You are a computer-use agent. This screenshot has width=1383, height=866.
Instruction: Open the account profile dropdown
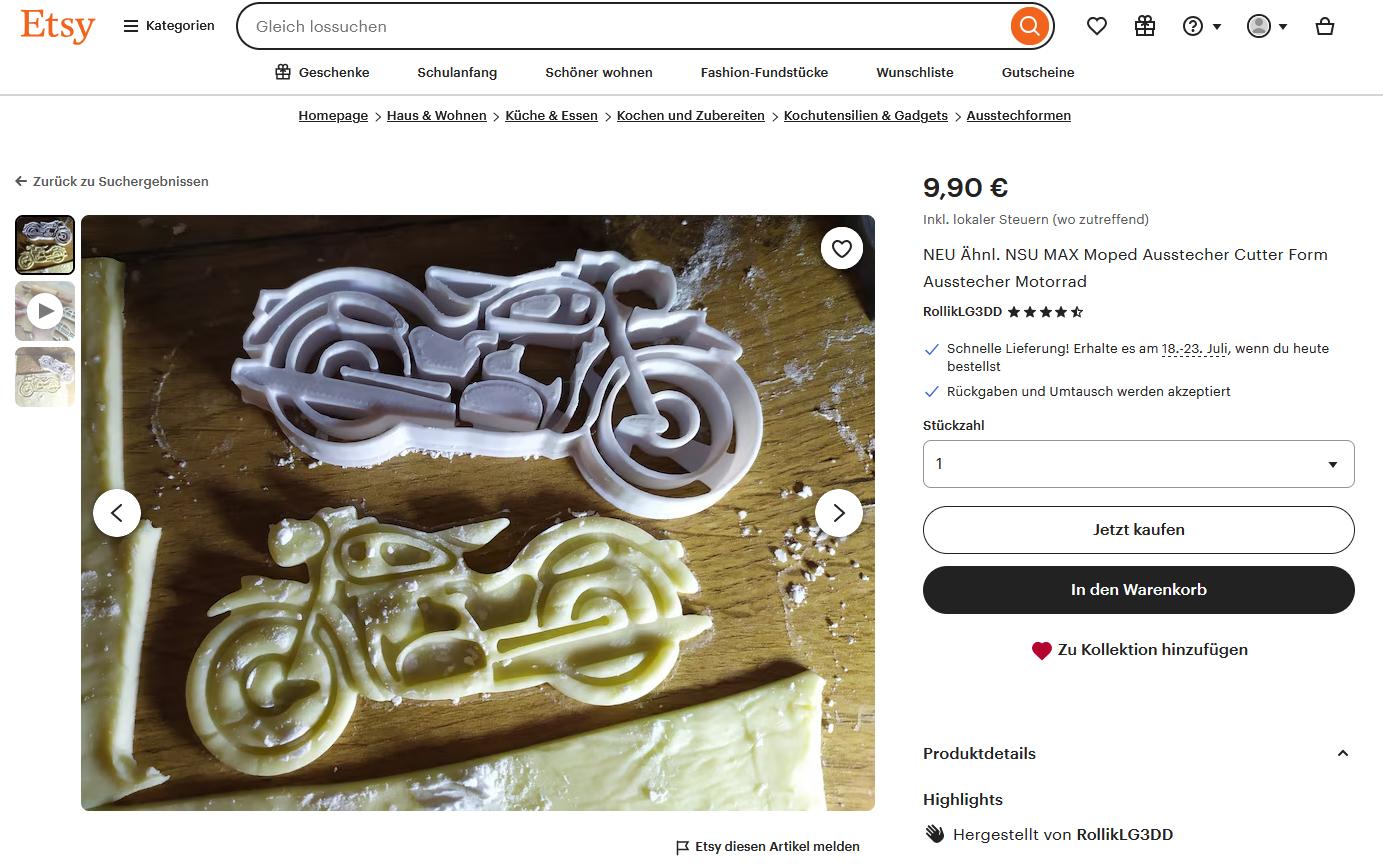click(x=1267, y=26)
